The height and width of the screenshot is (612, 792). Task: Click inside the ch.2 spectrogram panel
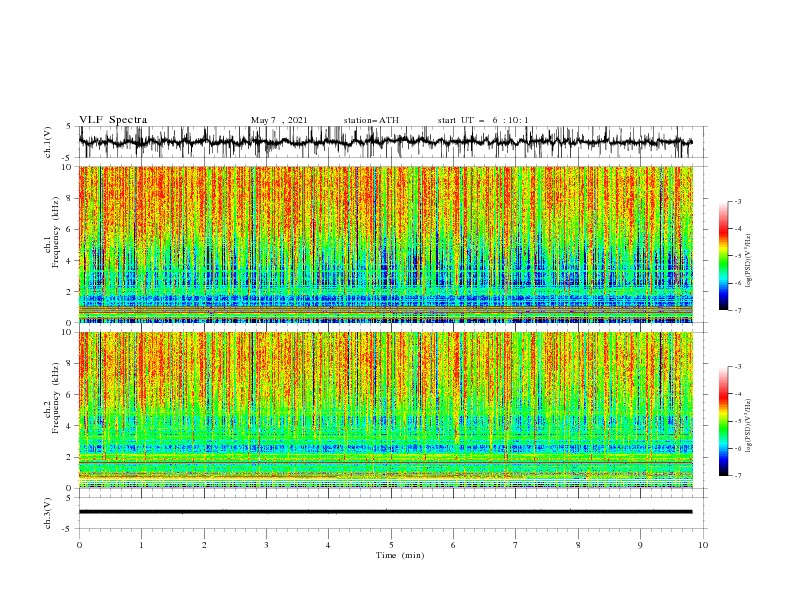(x=385, y=410)
